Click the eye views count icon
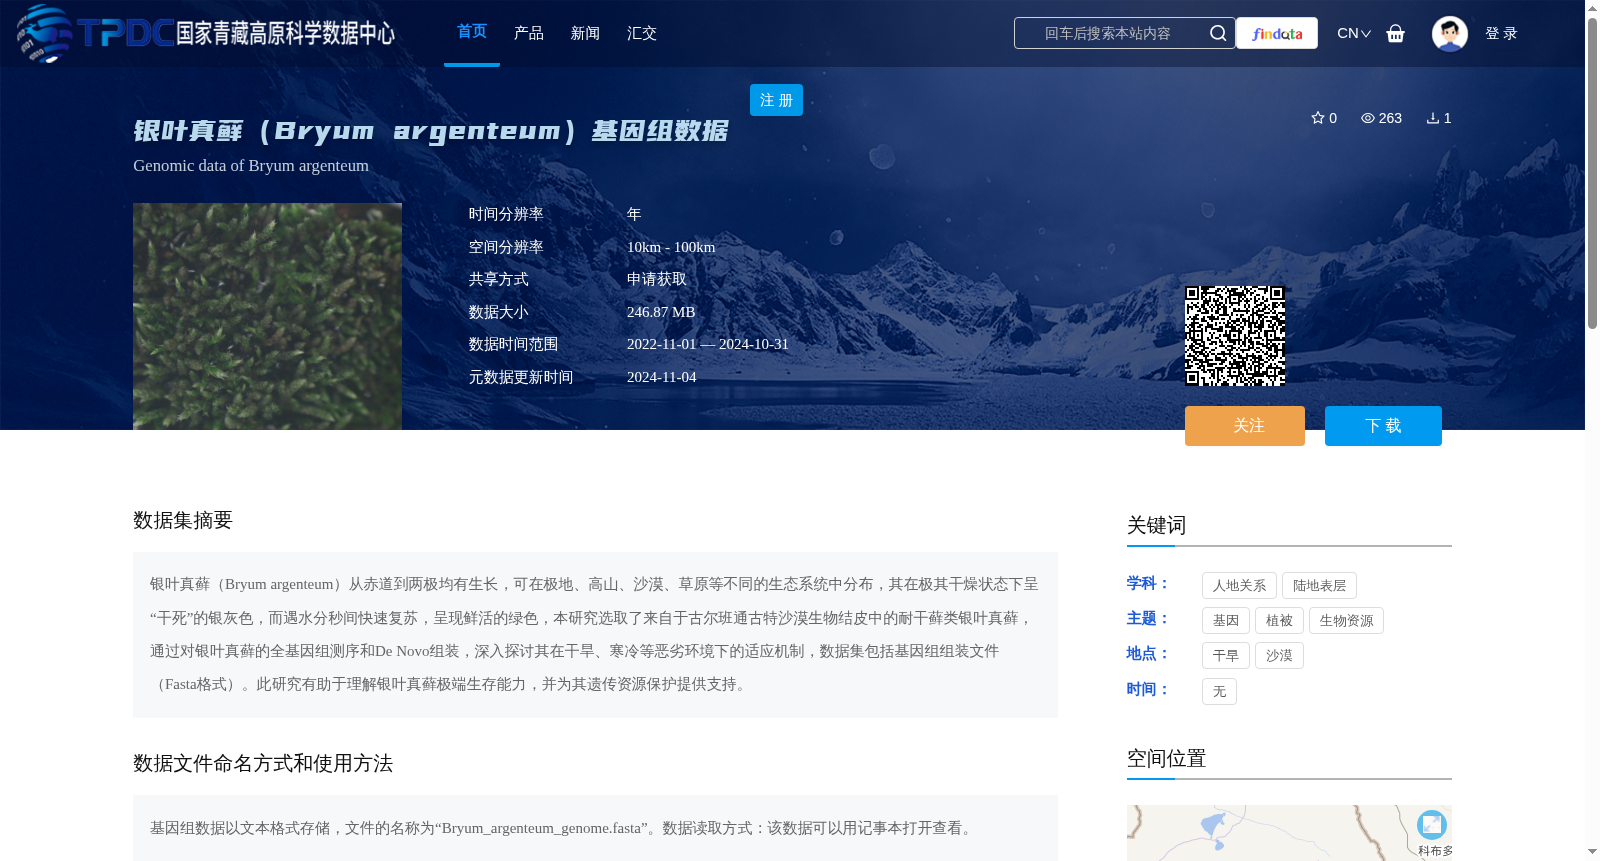 (x=1368, y=118)
